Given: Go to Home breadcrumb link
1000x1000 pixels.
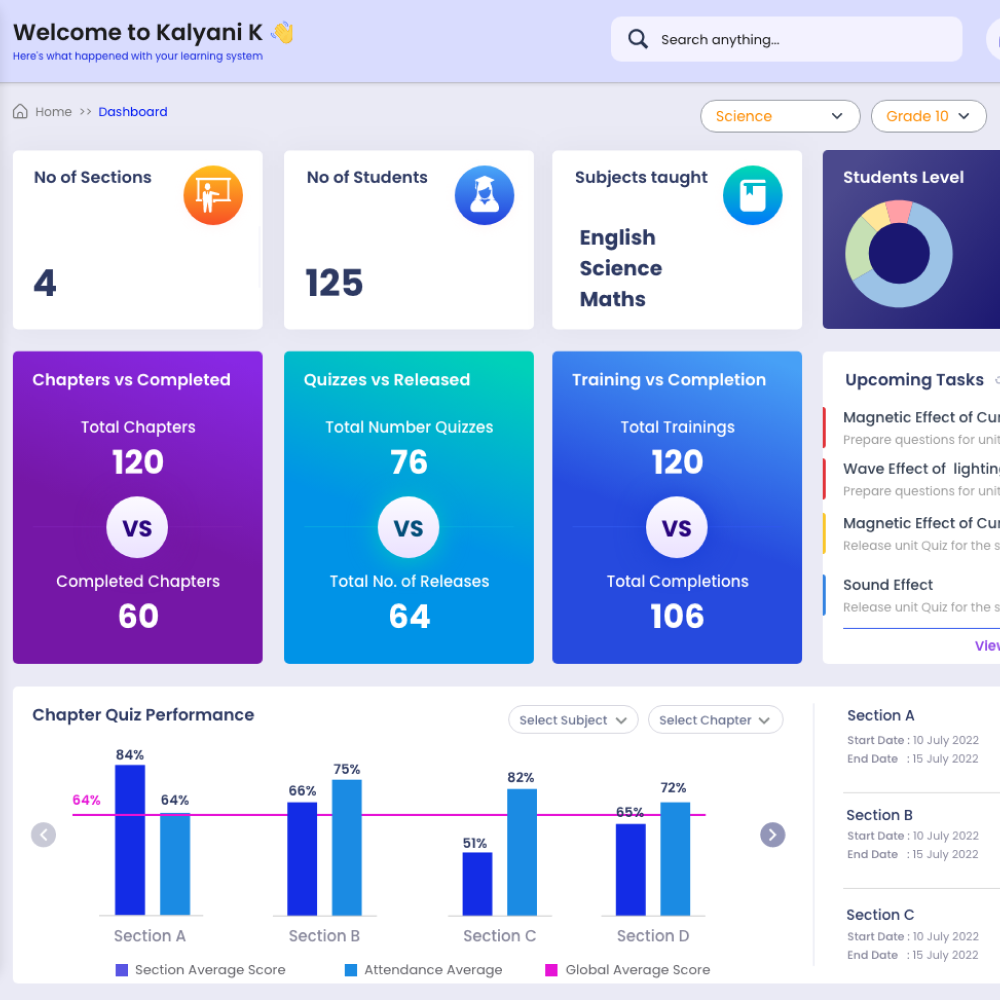Looking at the screenshot, I should (54, 112).
